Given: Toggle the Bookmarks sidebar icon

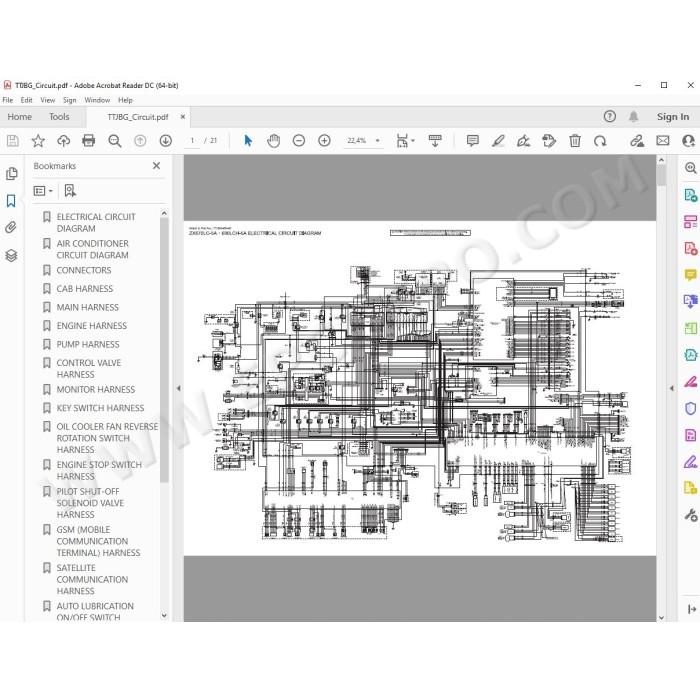Looking at the screenshot, I should (11, 201).
